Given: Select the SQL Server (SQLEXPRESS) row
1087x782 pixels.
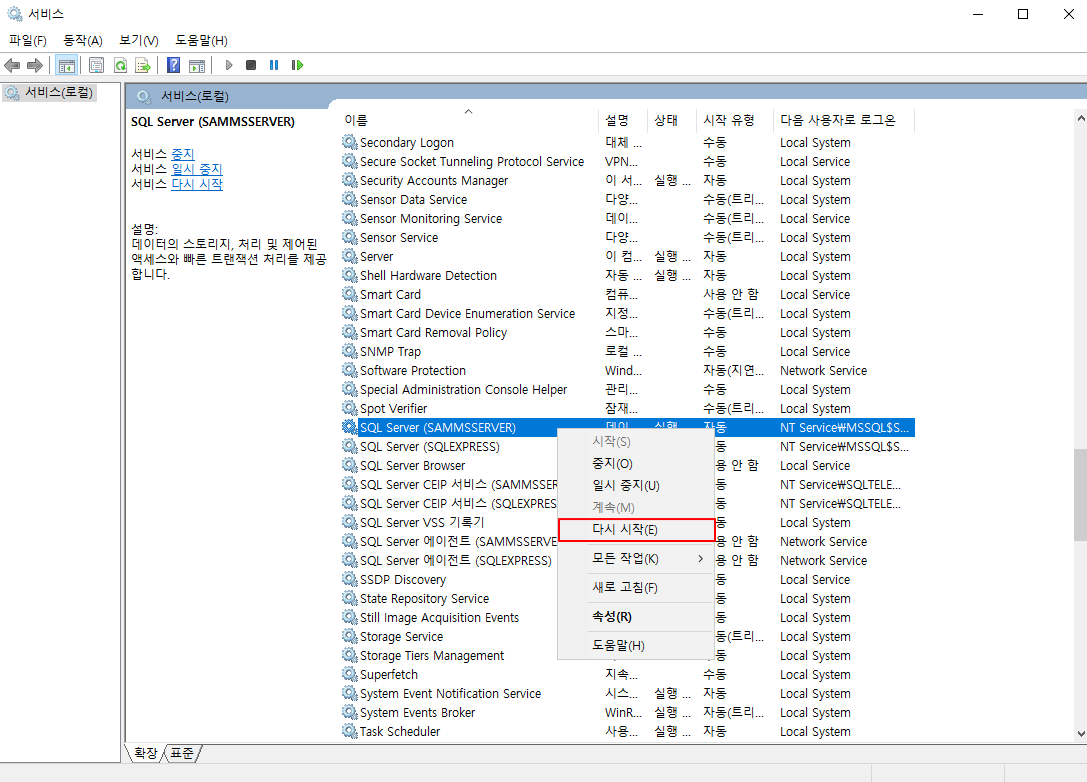Looking at the screenshot, I should coord(429,446).
